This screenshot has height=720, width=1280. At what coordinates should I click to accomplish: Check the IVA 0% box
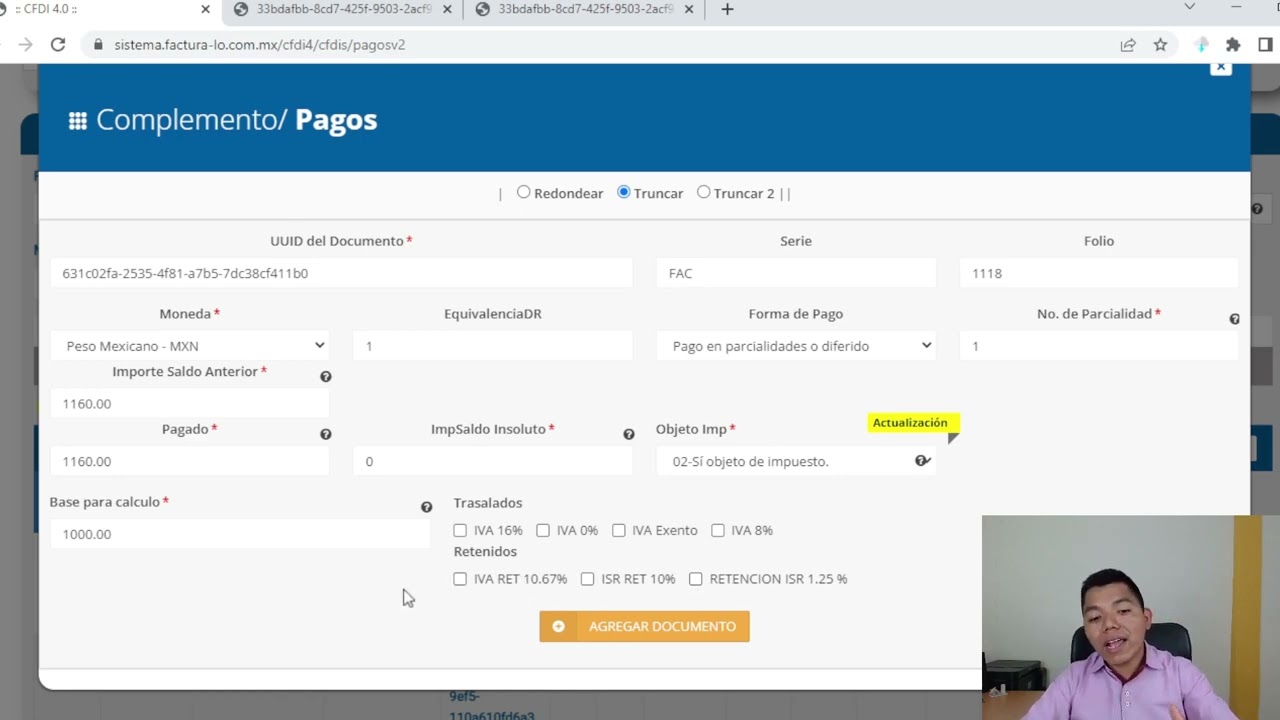pos(543,531)
